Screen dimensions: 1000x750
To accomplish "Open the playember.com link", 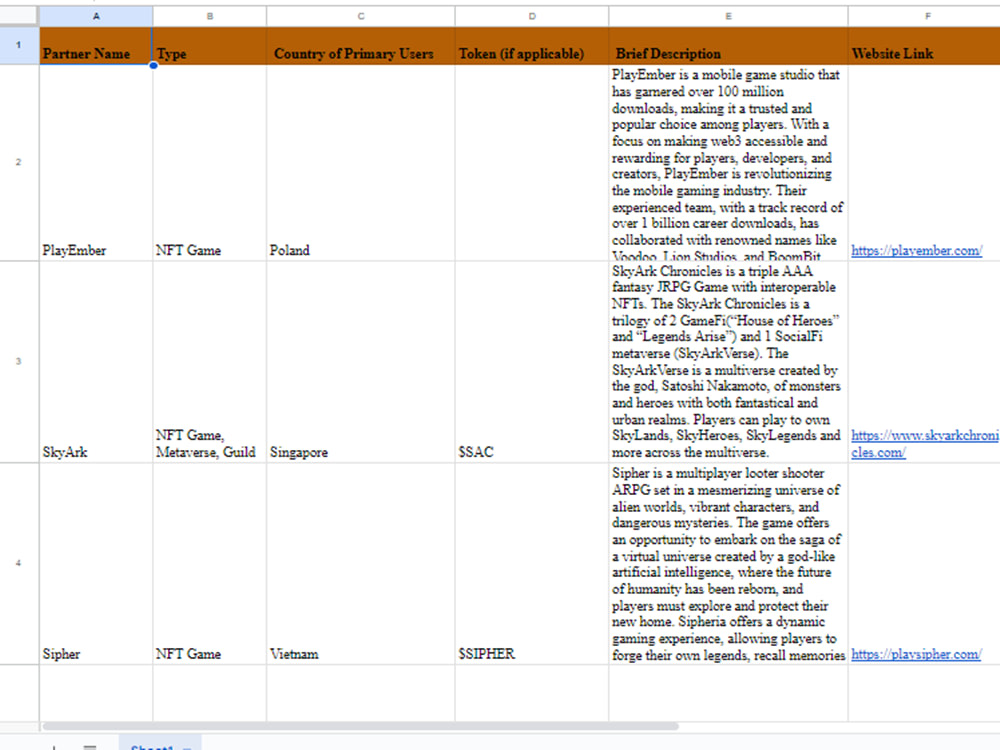I will click(916, 251).
